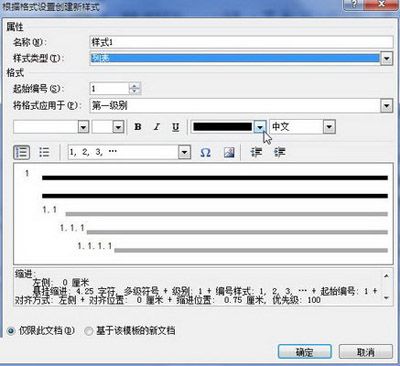Click the 1.1.1.1 level in preview
The image size is (400, 366).
[x=95, y=246]
